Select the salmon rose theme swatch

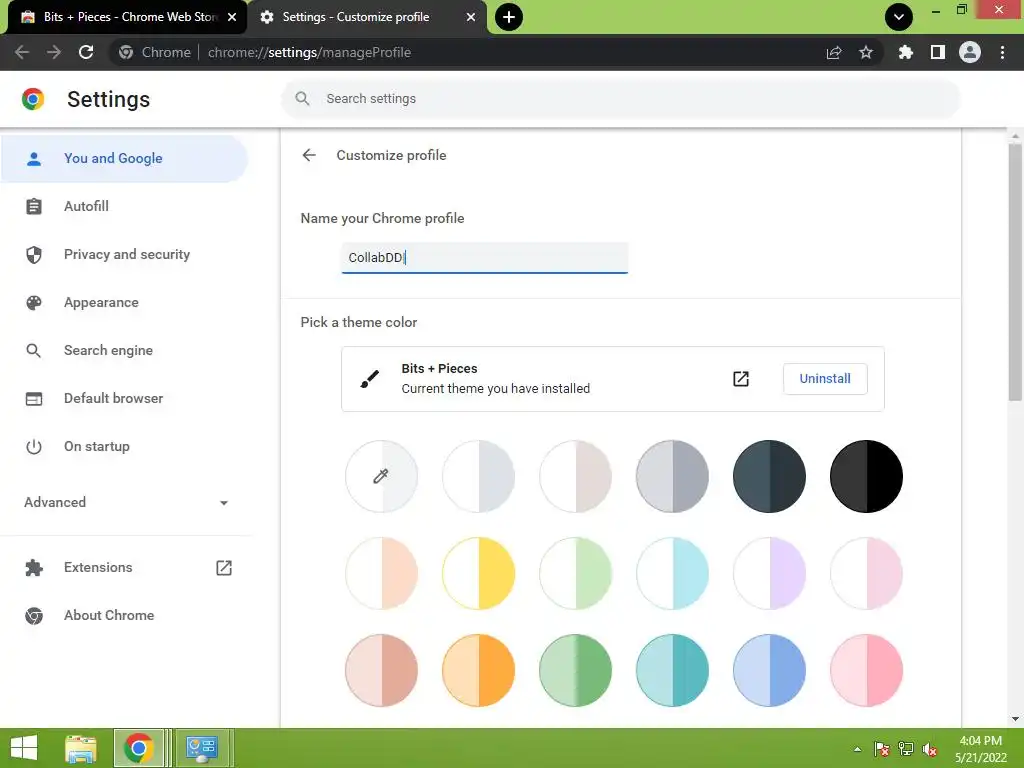[381, 670]
